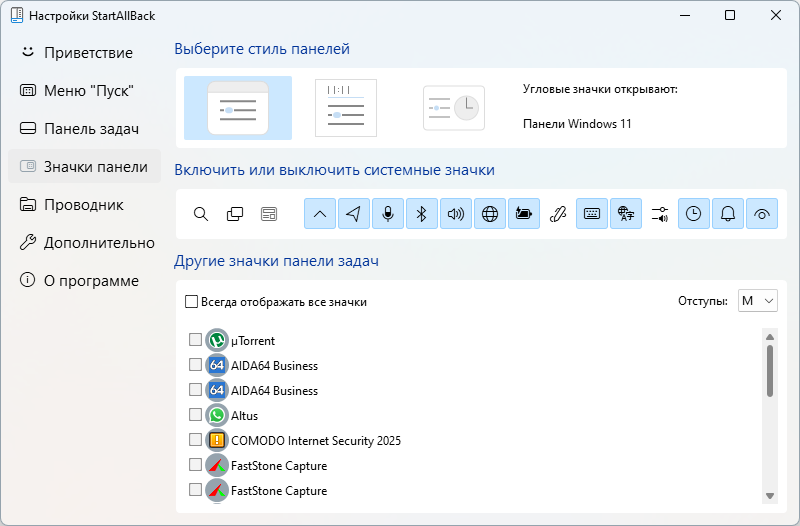Select the clock-style panel thumbnail
This screenshot has height=526, width=800.
pos(454,108)
